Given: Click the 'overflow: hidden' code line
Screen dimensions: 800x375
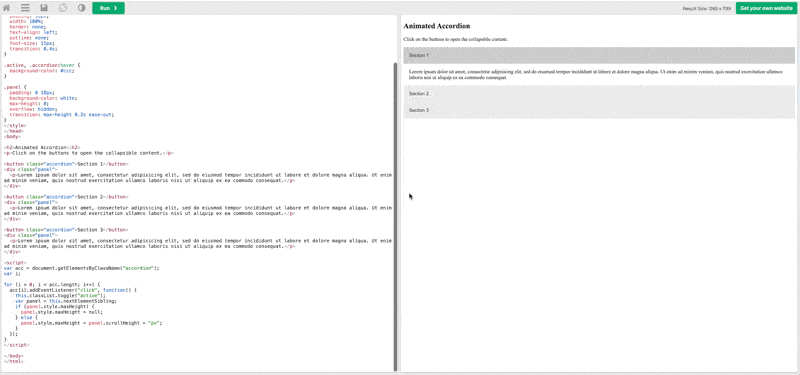Looking at the screenshot, I should point(33,109).
